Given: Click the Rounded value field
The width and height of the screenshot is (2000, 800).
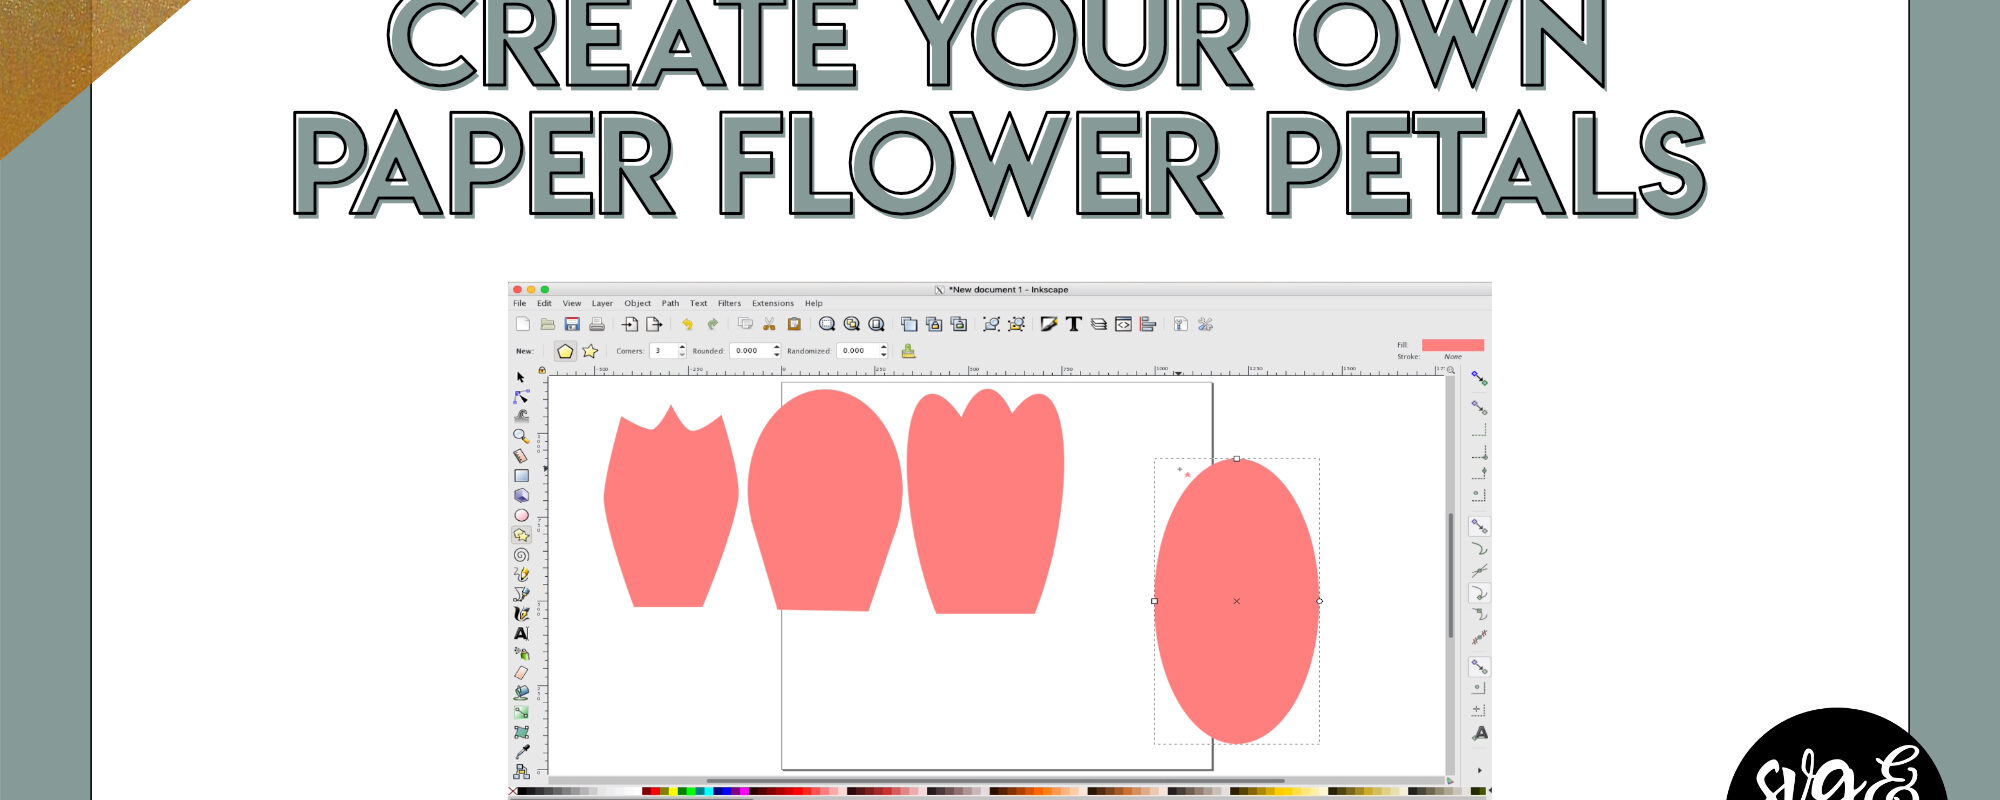Looking at the screenshot, I should pyautogui.click(x=751, y=351).
